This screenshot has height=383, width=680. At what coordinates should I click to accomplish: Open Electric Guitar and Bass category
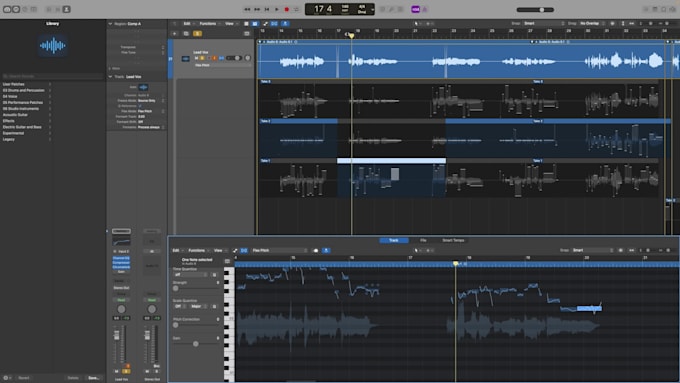point(22,127)
